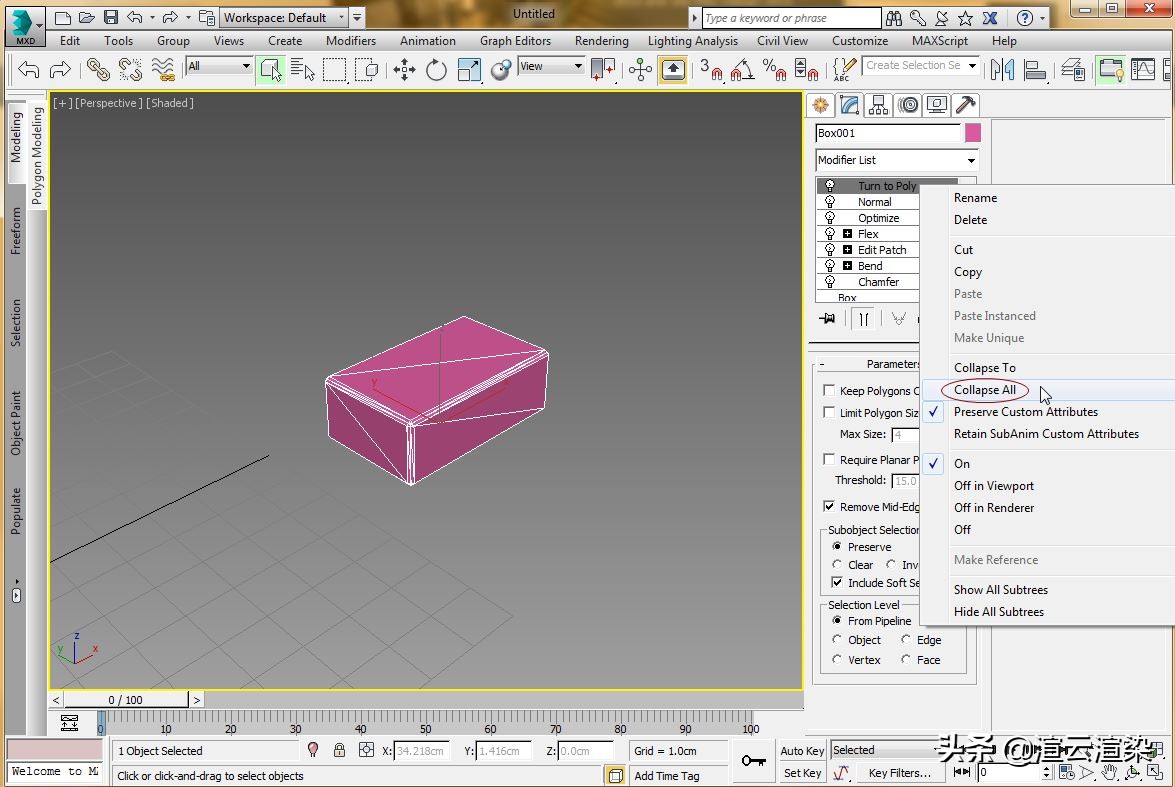This screenshot has width=1175, height=787.
Task: Select the Vertex radio button under Selection Level
Action: pyautogui.click(x=837, y=659)
